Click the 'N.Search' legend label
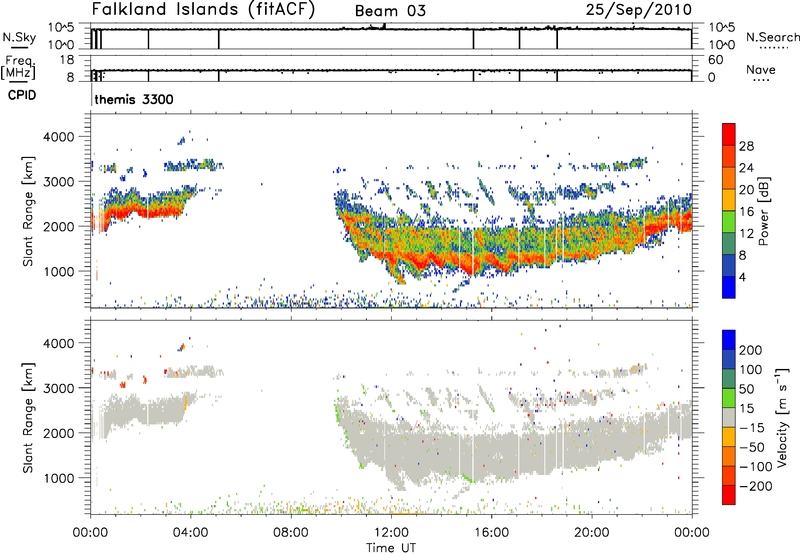This screenshot has width=800, height=554. [x=772, y=37]
